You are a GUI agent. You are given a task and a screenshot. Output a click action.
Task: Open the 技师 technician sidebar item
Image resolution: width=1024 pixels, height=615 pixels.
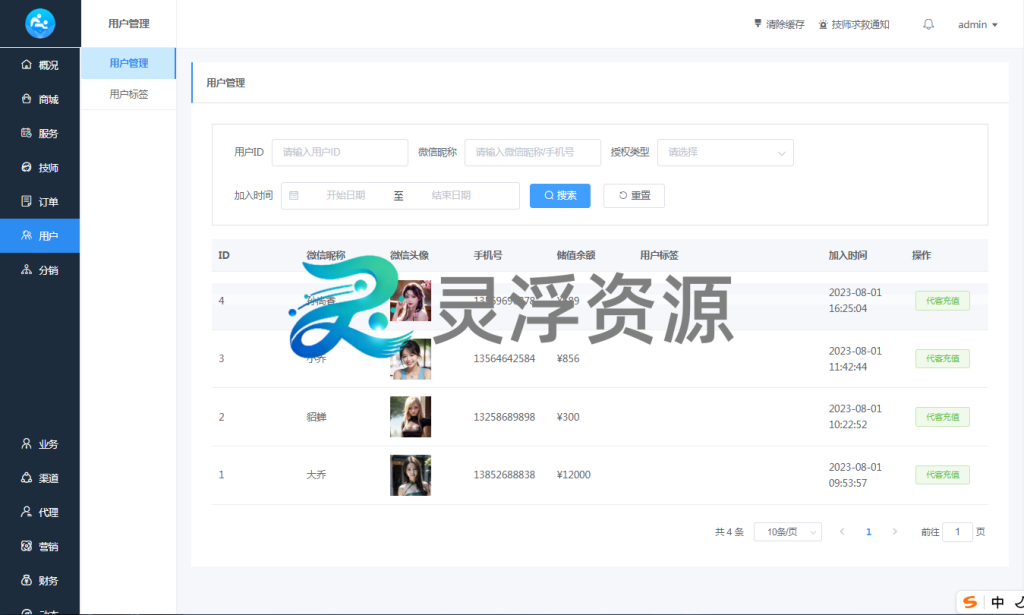(40, 168)
